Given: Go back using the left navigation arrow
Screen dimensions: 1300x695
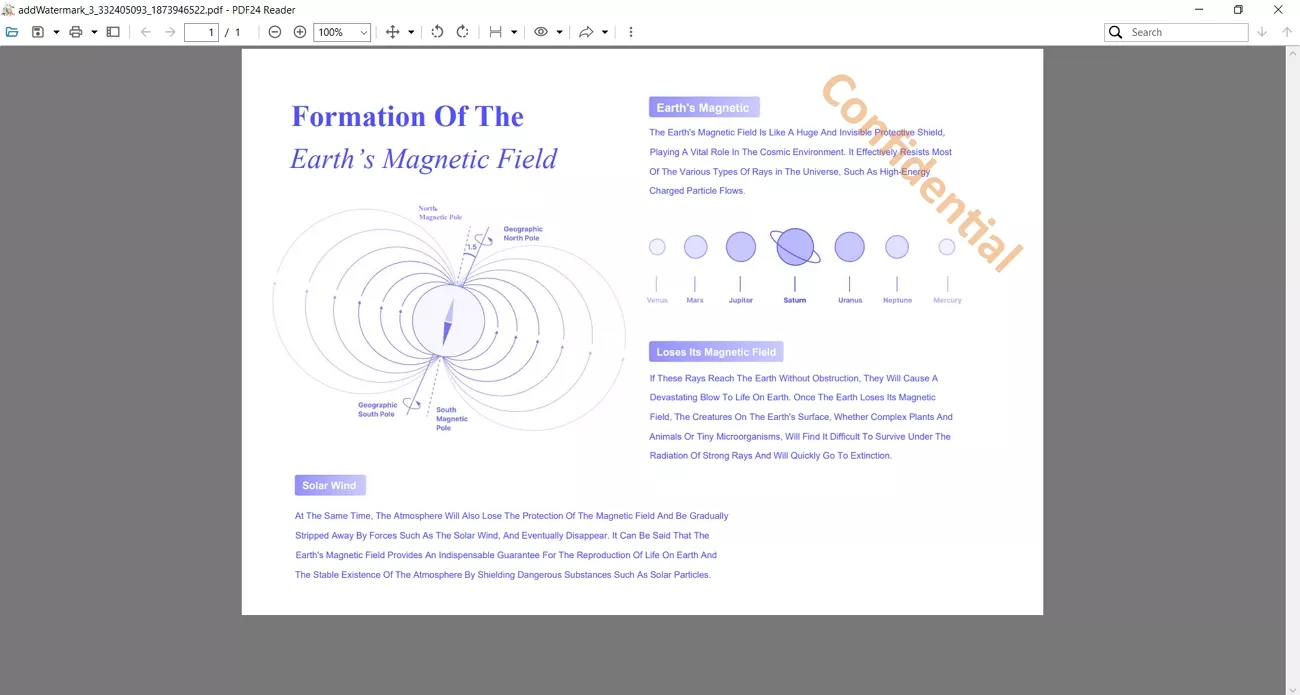Looking at the screenshot, I should (146, 31).
